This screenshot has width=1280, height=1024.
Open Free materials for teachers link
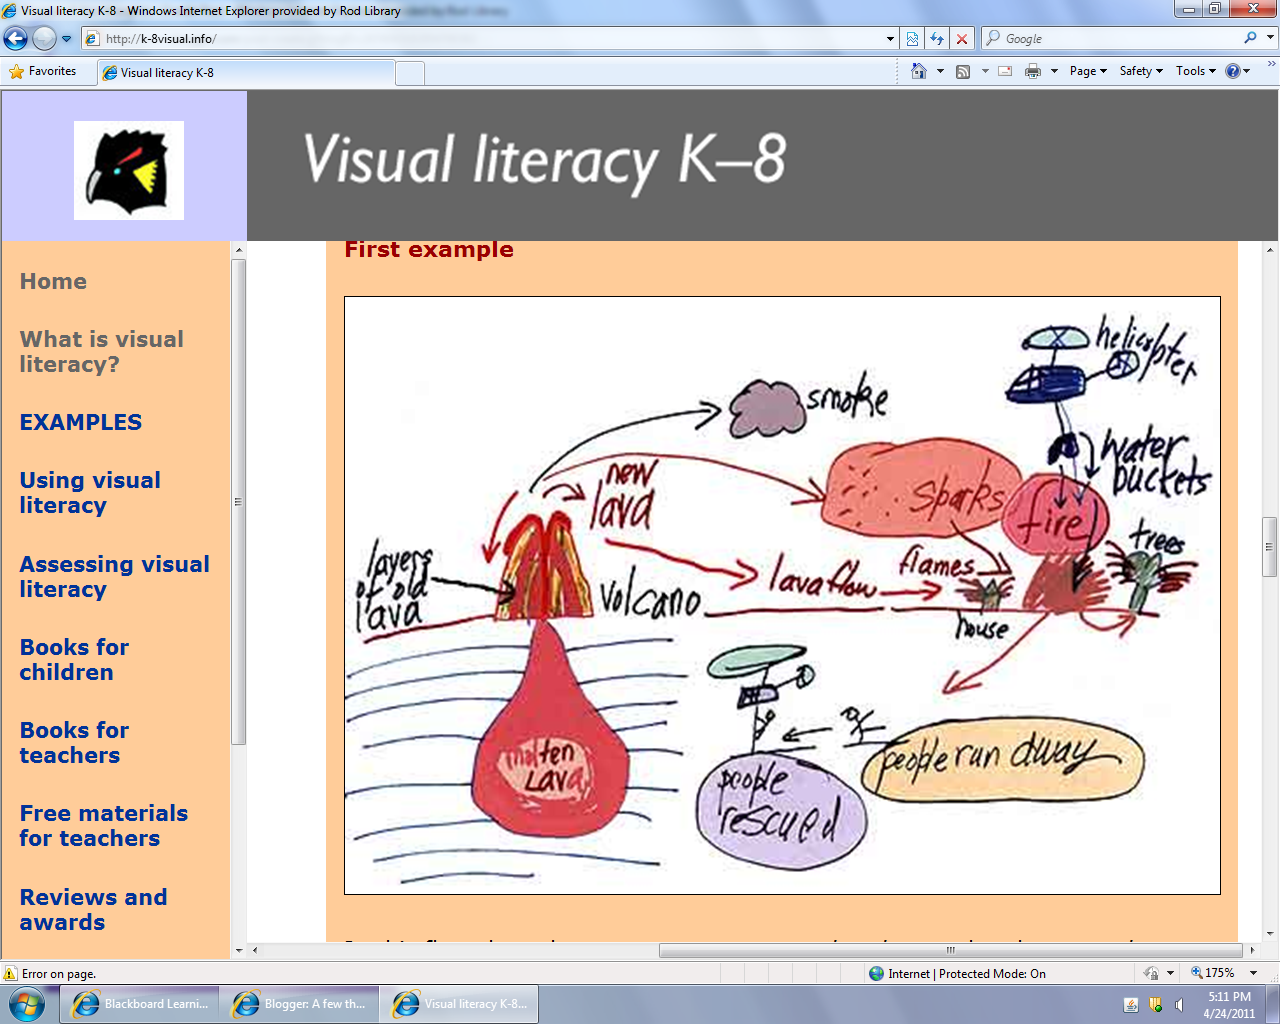tap(104, 826)
